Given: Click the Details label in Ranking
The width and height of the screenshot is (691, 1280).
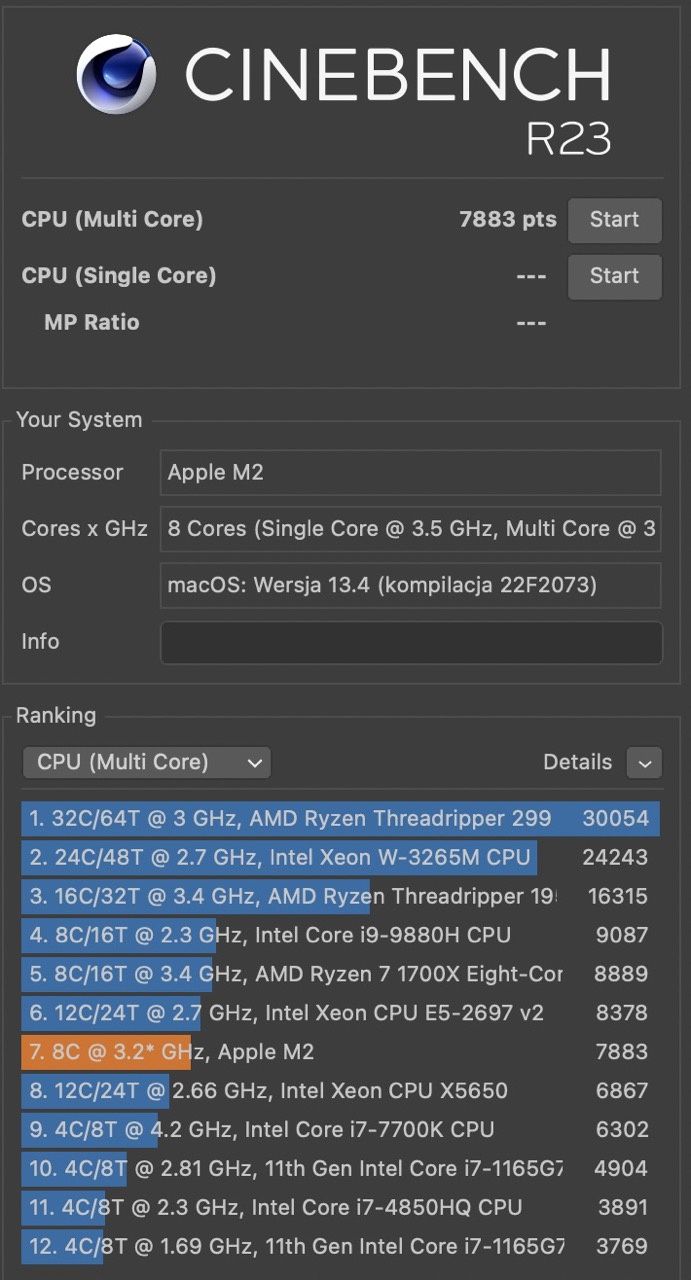Looking at the screenshot, I should 577,763.
